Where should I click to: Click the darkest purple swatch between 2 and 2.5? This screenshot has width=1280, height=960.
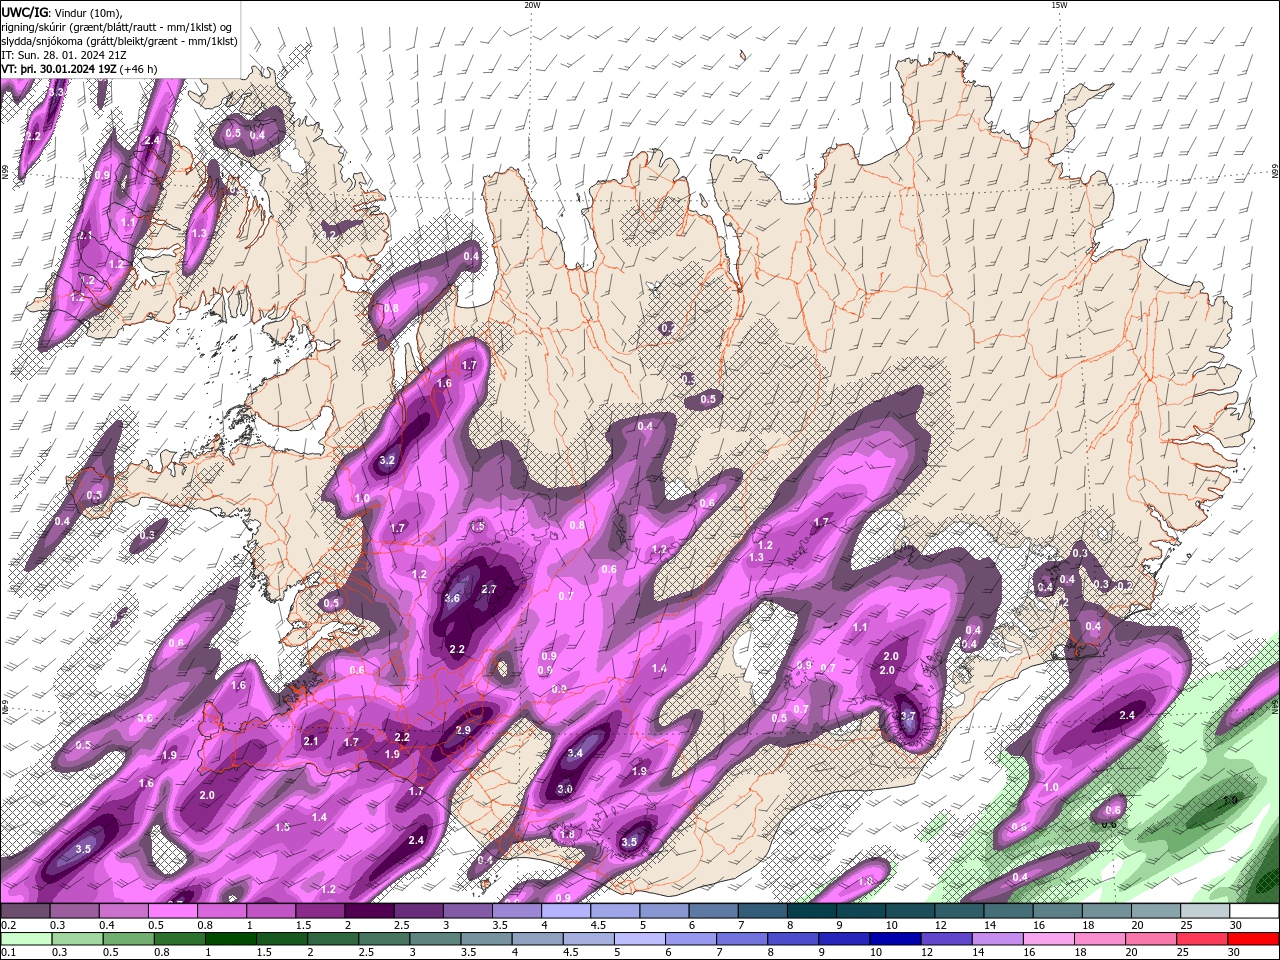click(x=368, y=910)
